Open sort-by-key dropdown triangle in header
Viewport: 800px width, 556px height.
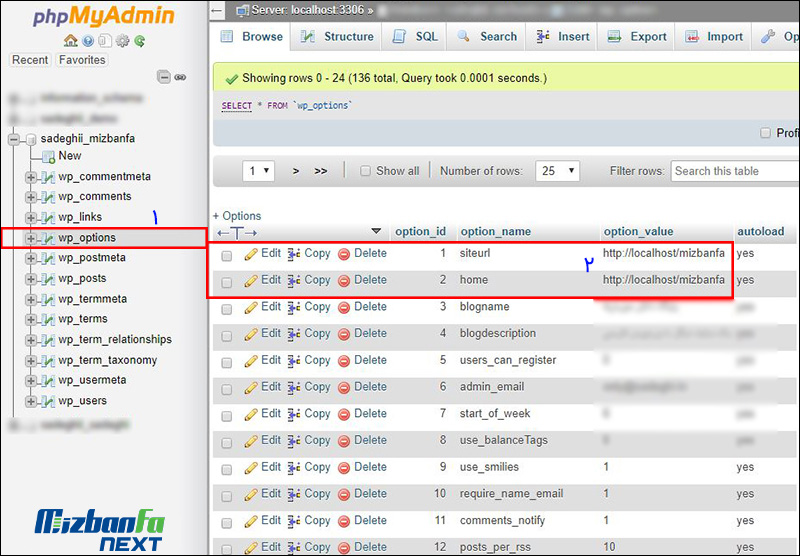pyautogui.click(x=377, y=231)
